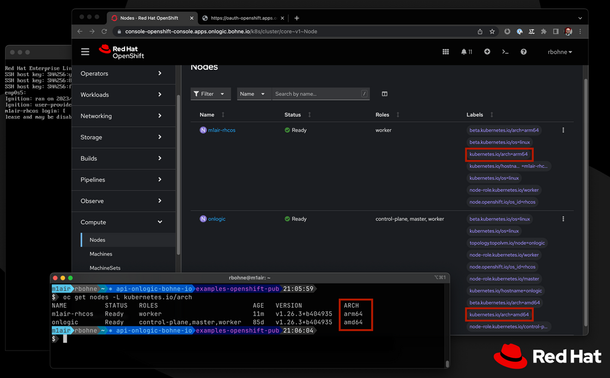610x378 pixels.
Task: Launch the web terminal icon
Action: pyautogui.click(x=505, y=52)
